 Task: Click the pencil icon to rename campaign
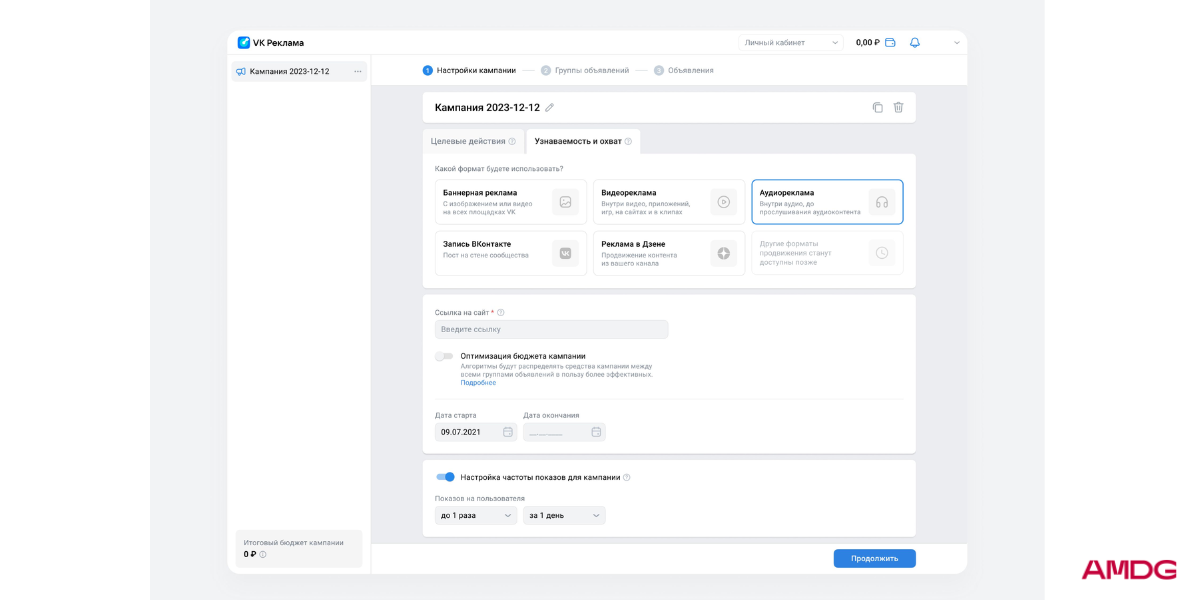point(549,108)
